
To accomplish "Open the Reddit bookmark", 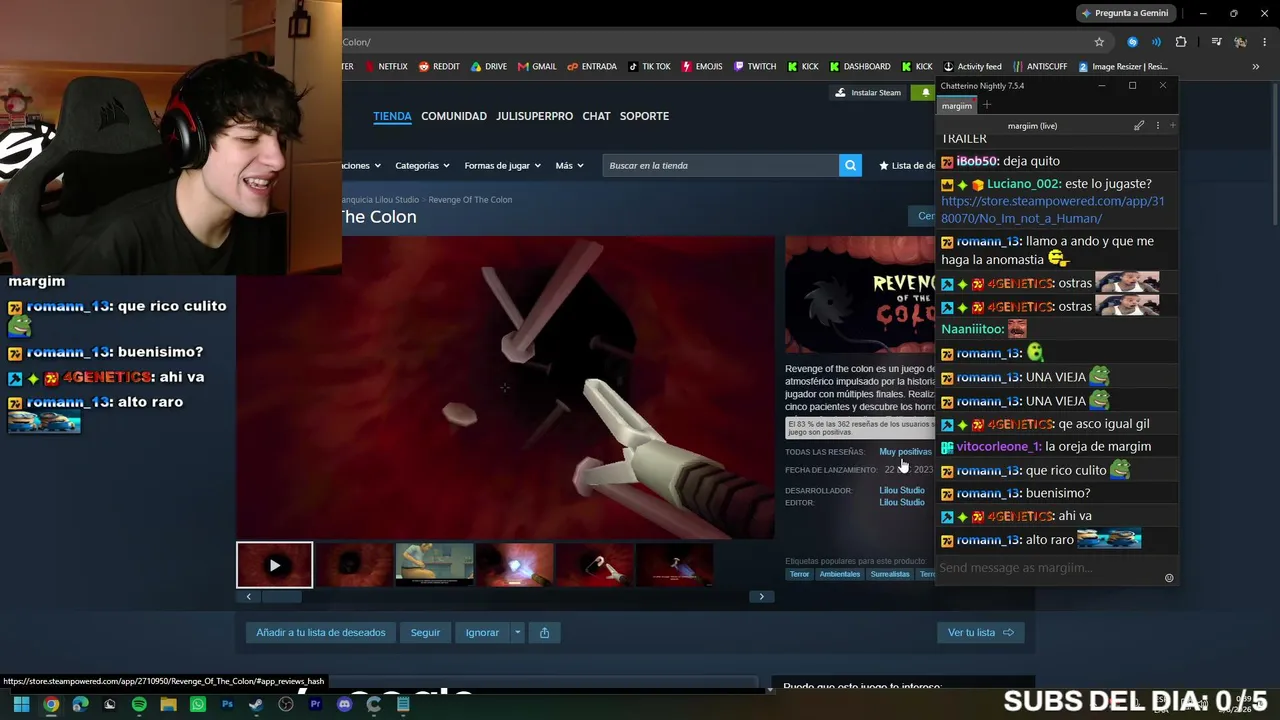I will (x=439, y=67).
